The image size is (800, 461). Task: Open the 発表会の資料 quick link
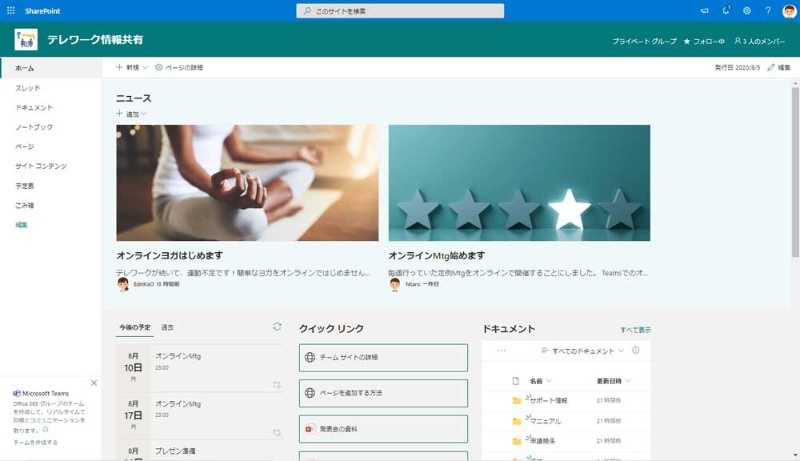383,429
